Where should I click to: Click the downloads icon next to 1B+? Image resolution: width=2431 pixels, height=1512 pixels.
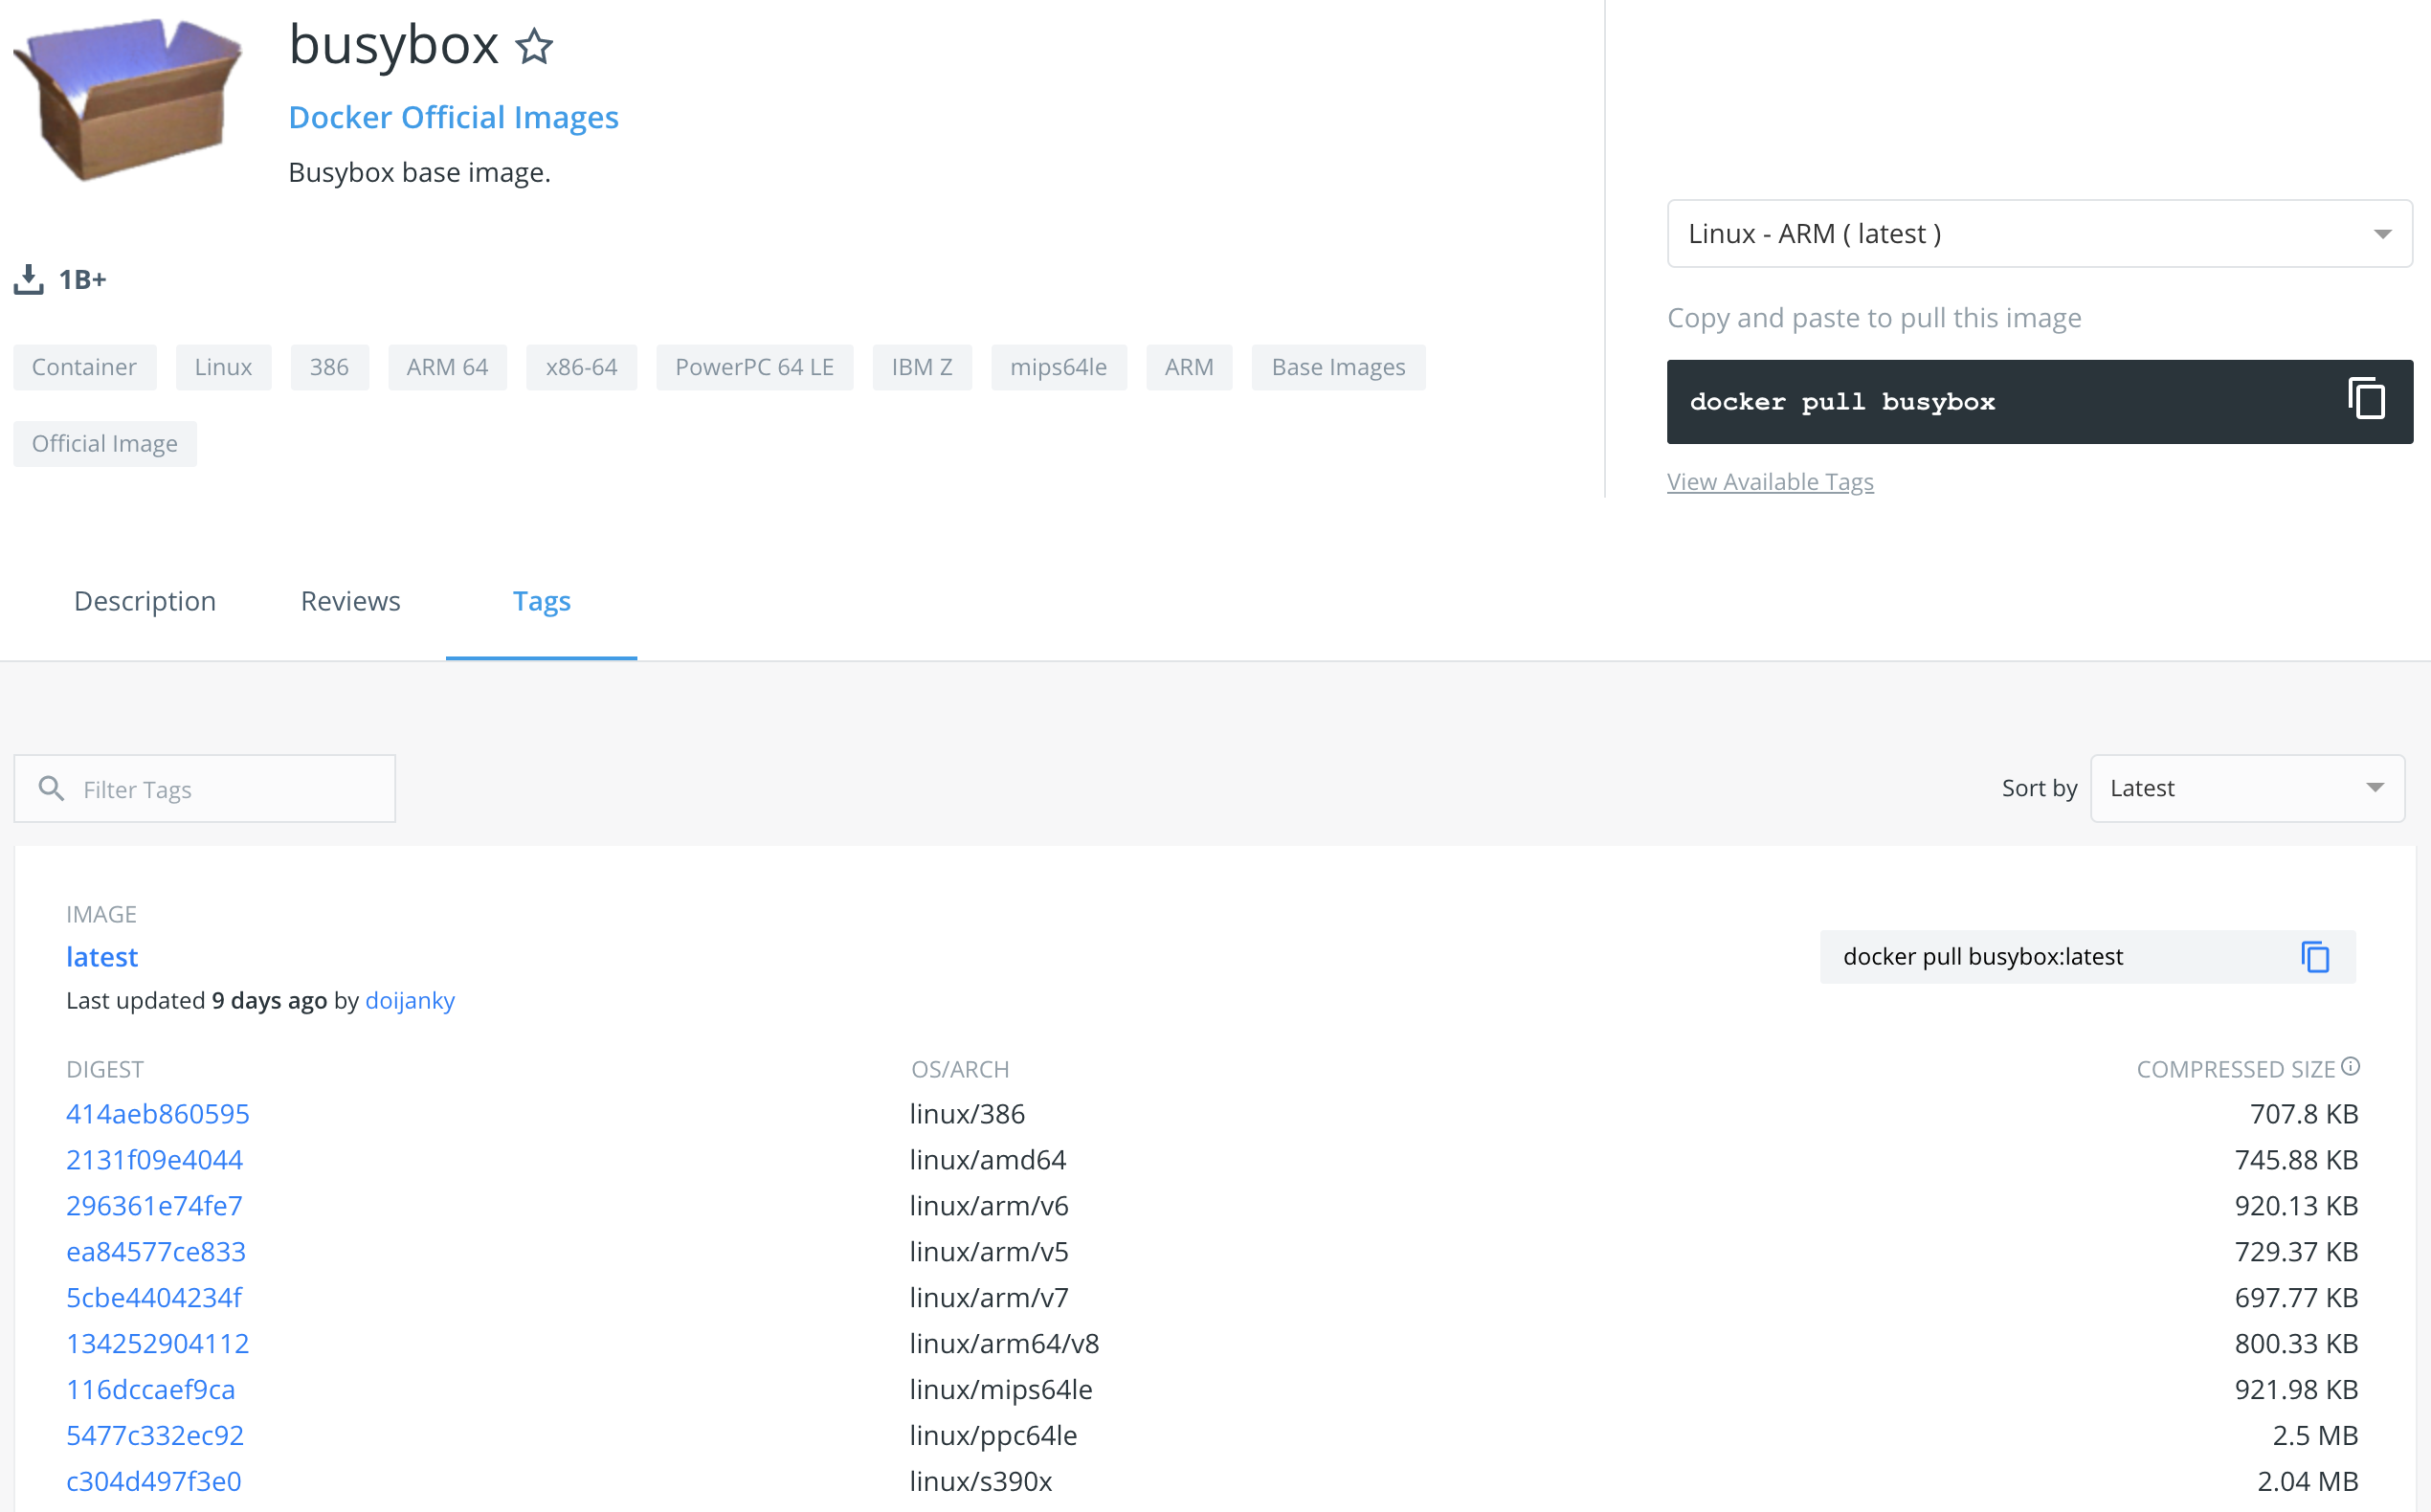28,280
